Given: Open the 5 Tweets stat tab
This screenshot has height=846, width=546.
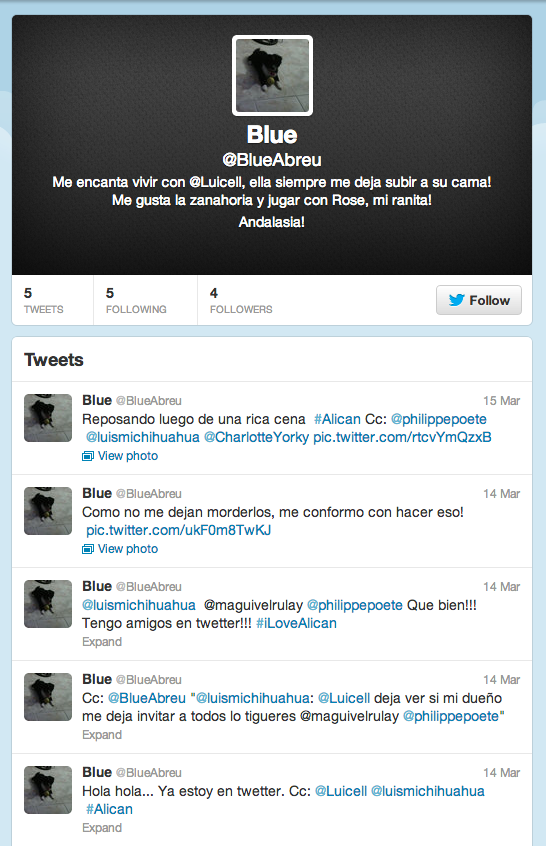Looking at the screenshot, I should coord(52,301).
